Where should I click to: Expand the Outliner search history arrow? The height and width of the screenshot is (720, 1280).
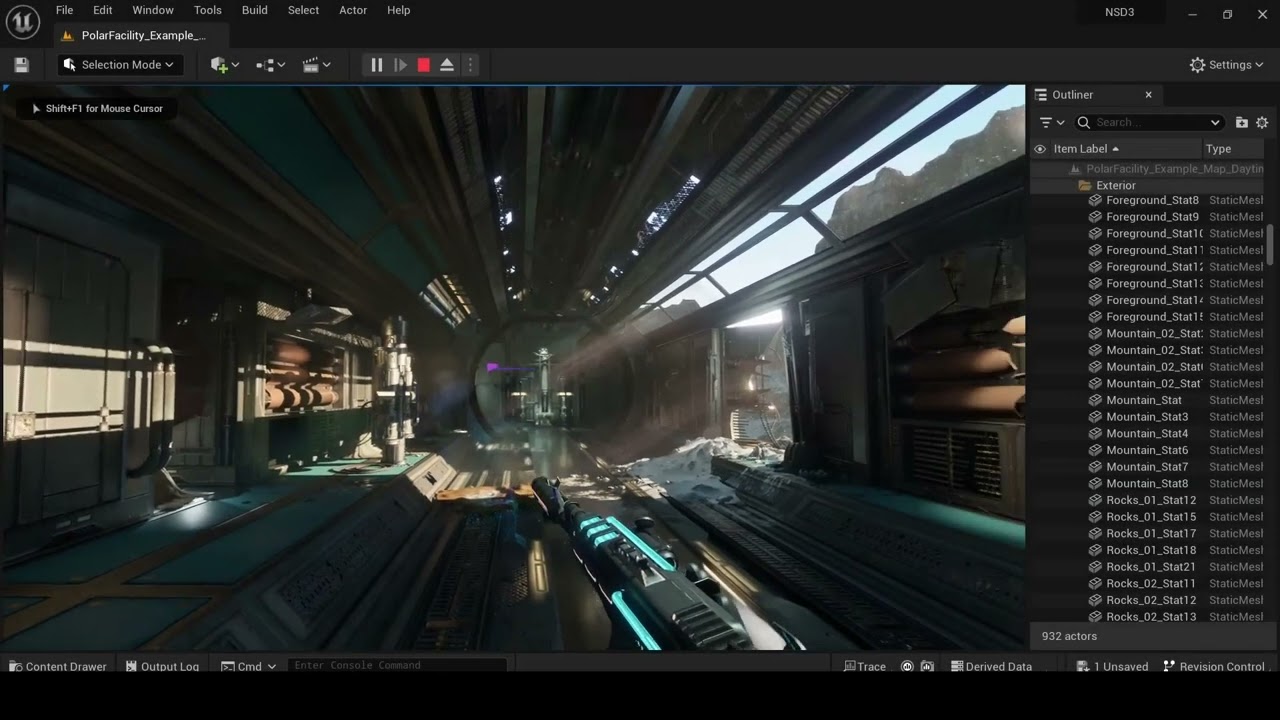point(1215,123)
